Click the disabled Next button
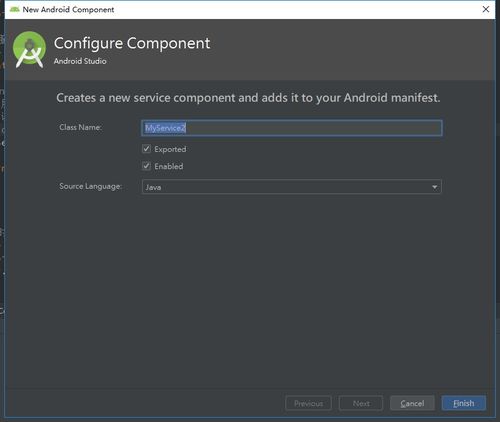The image size is (500, 422). pyautogui.click(x=361, y=403)
